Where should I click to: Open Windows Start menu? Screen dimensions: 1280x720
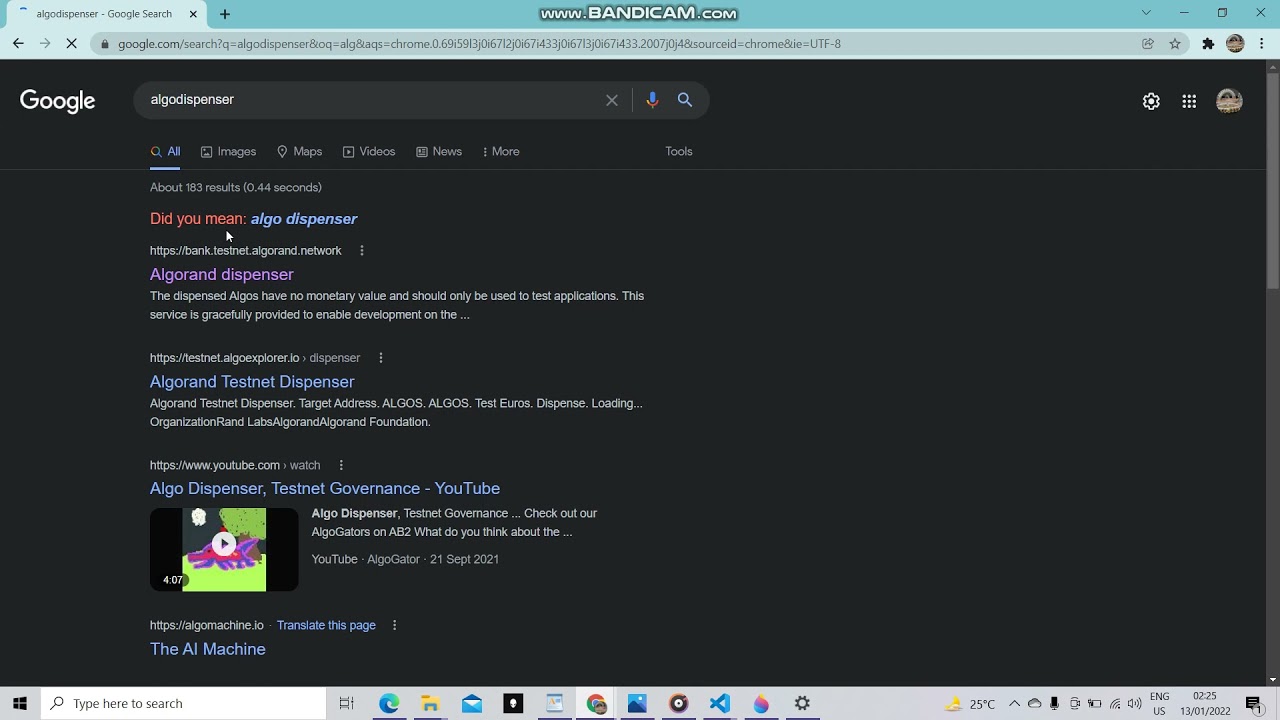coord(20,703)
